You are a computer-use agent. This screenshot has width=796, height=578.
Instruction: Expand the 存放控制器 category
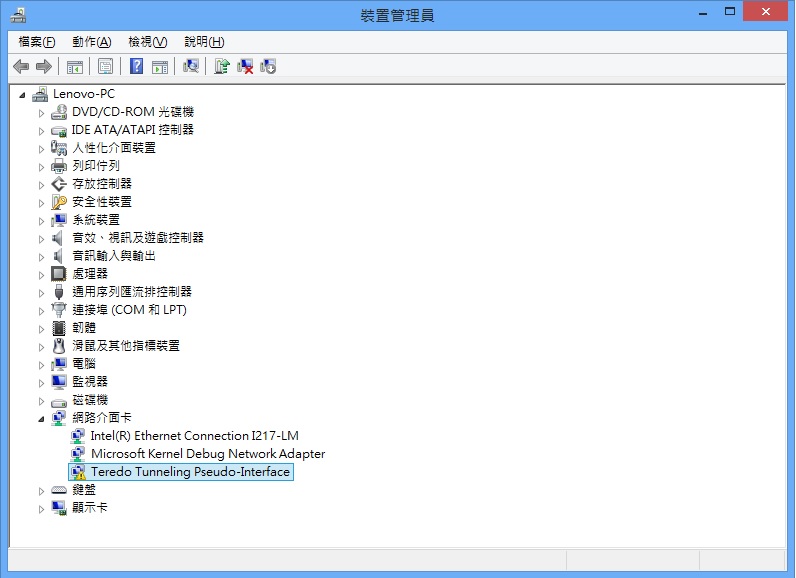[x=41, y=185]
